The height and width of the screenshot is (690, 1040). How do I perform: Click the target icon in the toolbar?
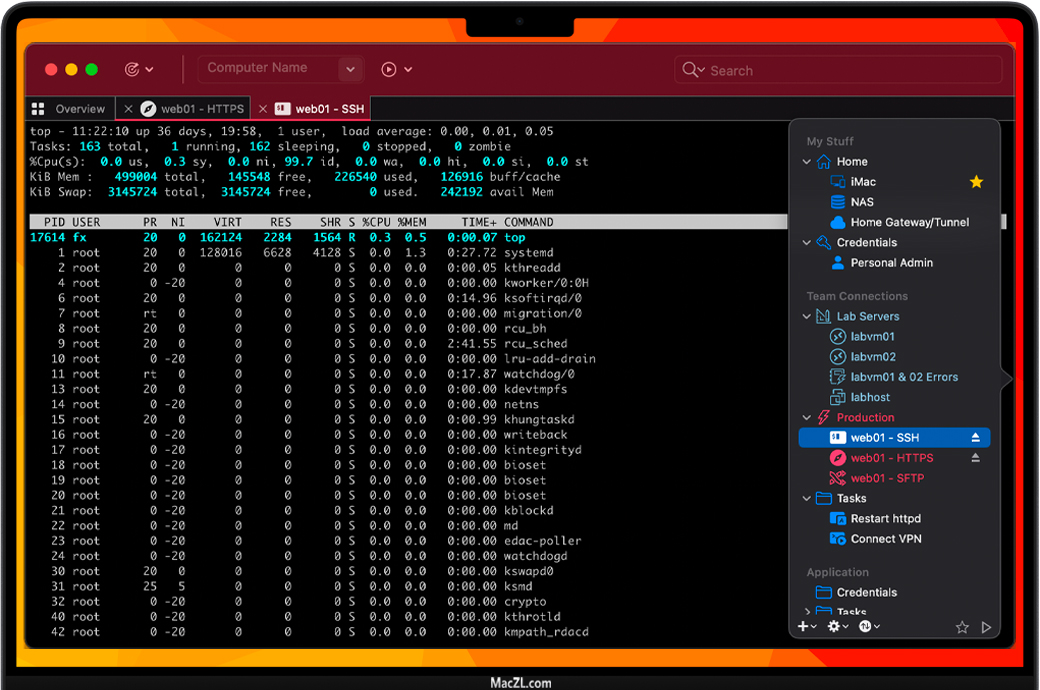pos(132,69)
